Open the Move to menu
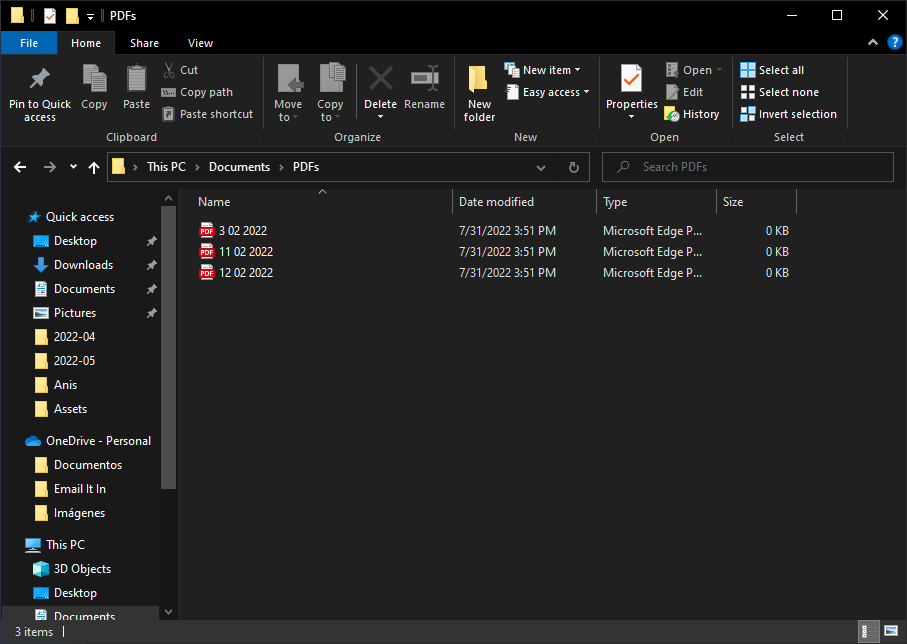 click(288, 93)
